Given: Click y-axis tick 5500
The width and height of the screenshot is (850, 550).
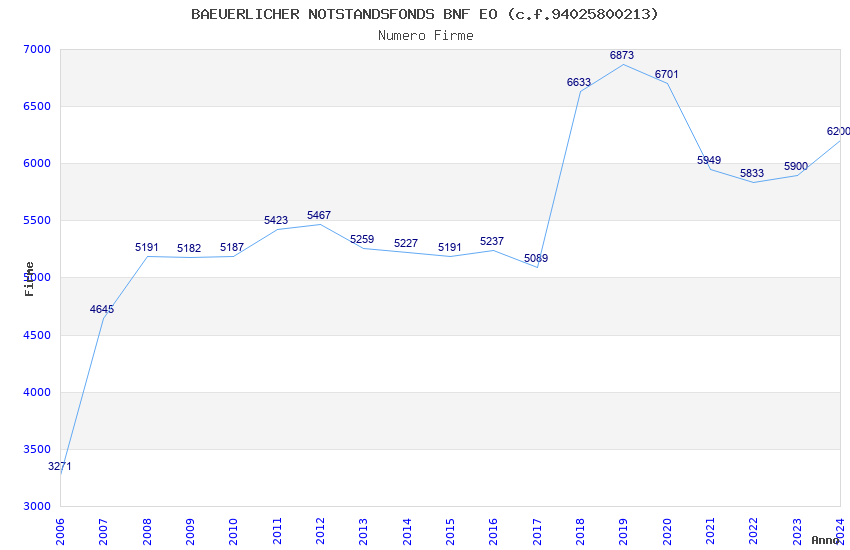Looking at the screenshot, I should coord(37,221).
